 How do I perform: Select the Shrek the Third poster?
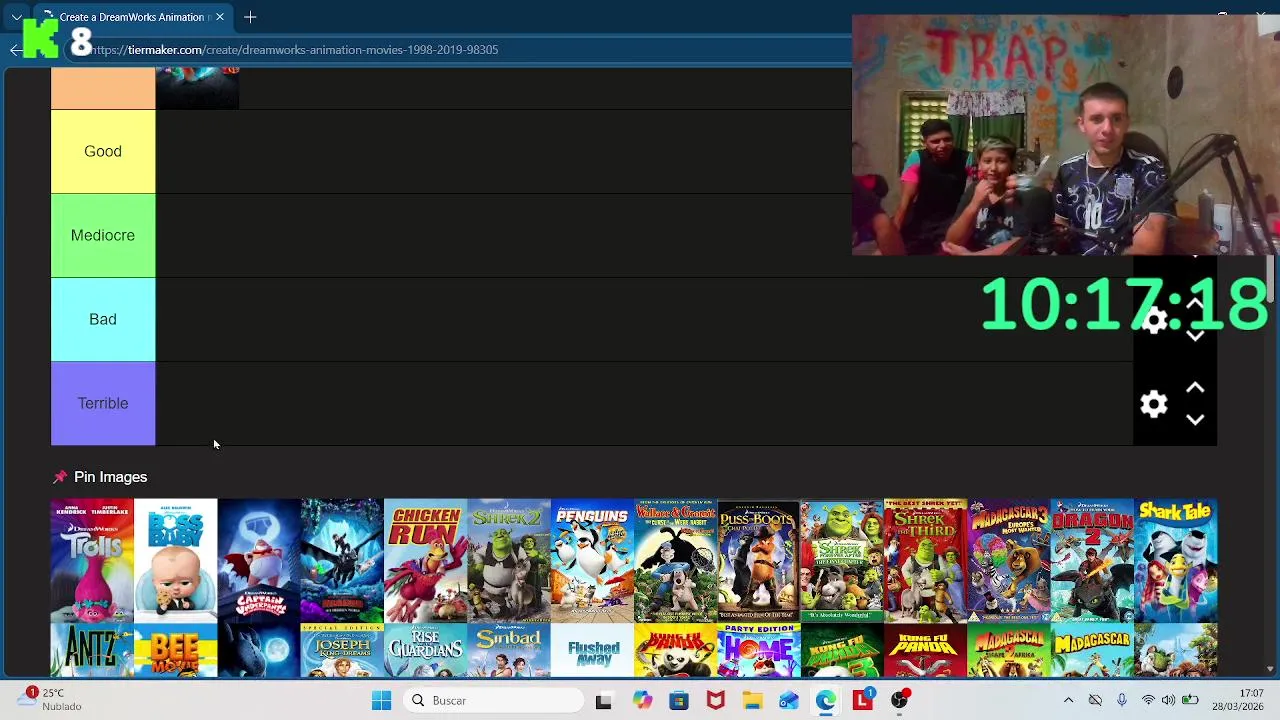pos(925,561)
